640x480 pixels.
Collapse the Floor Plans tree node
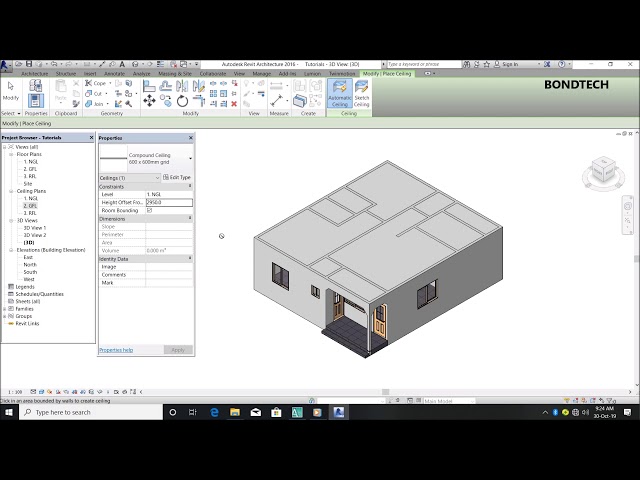click(x=11, y=154)
